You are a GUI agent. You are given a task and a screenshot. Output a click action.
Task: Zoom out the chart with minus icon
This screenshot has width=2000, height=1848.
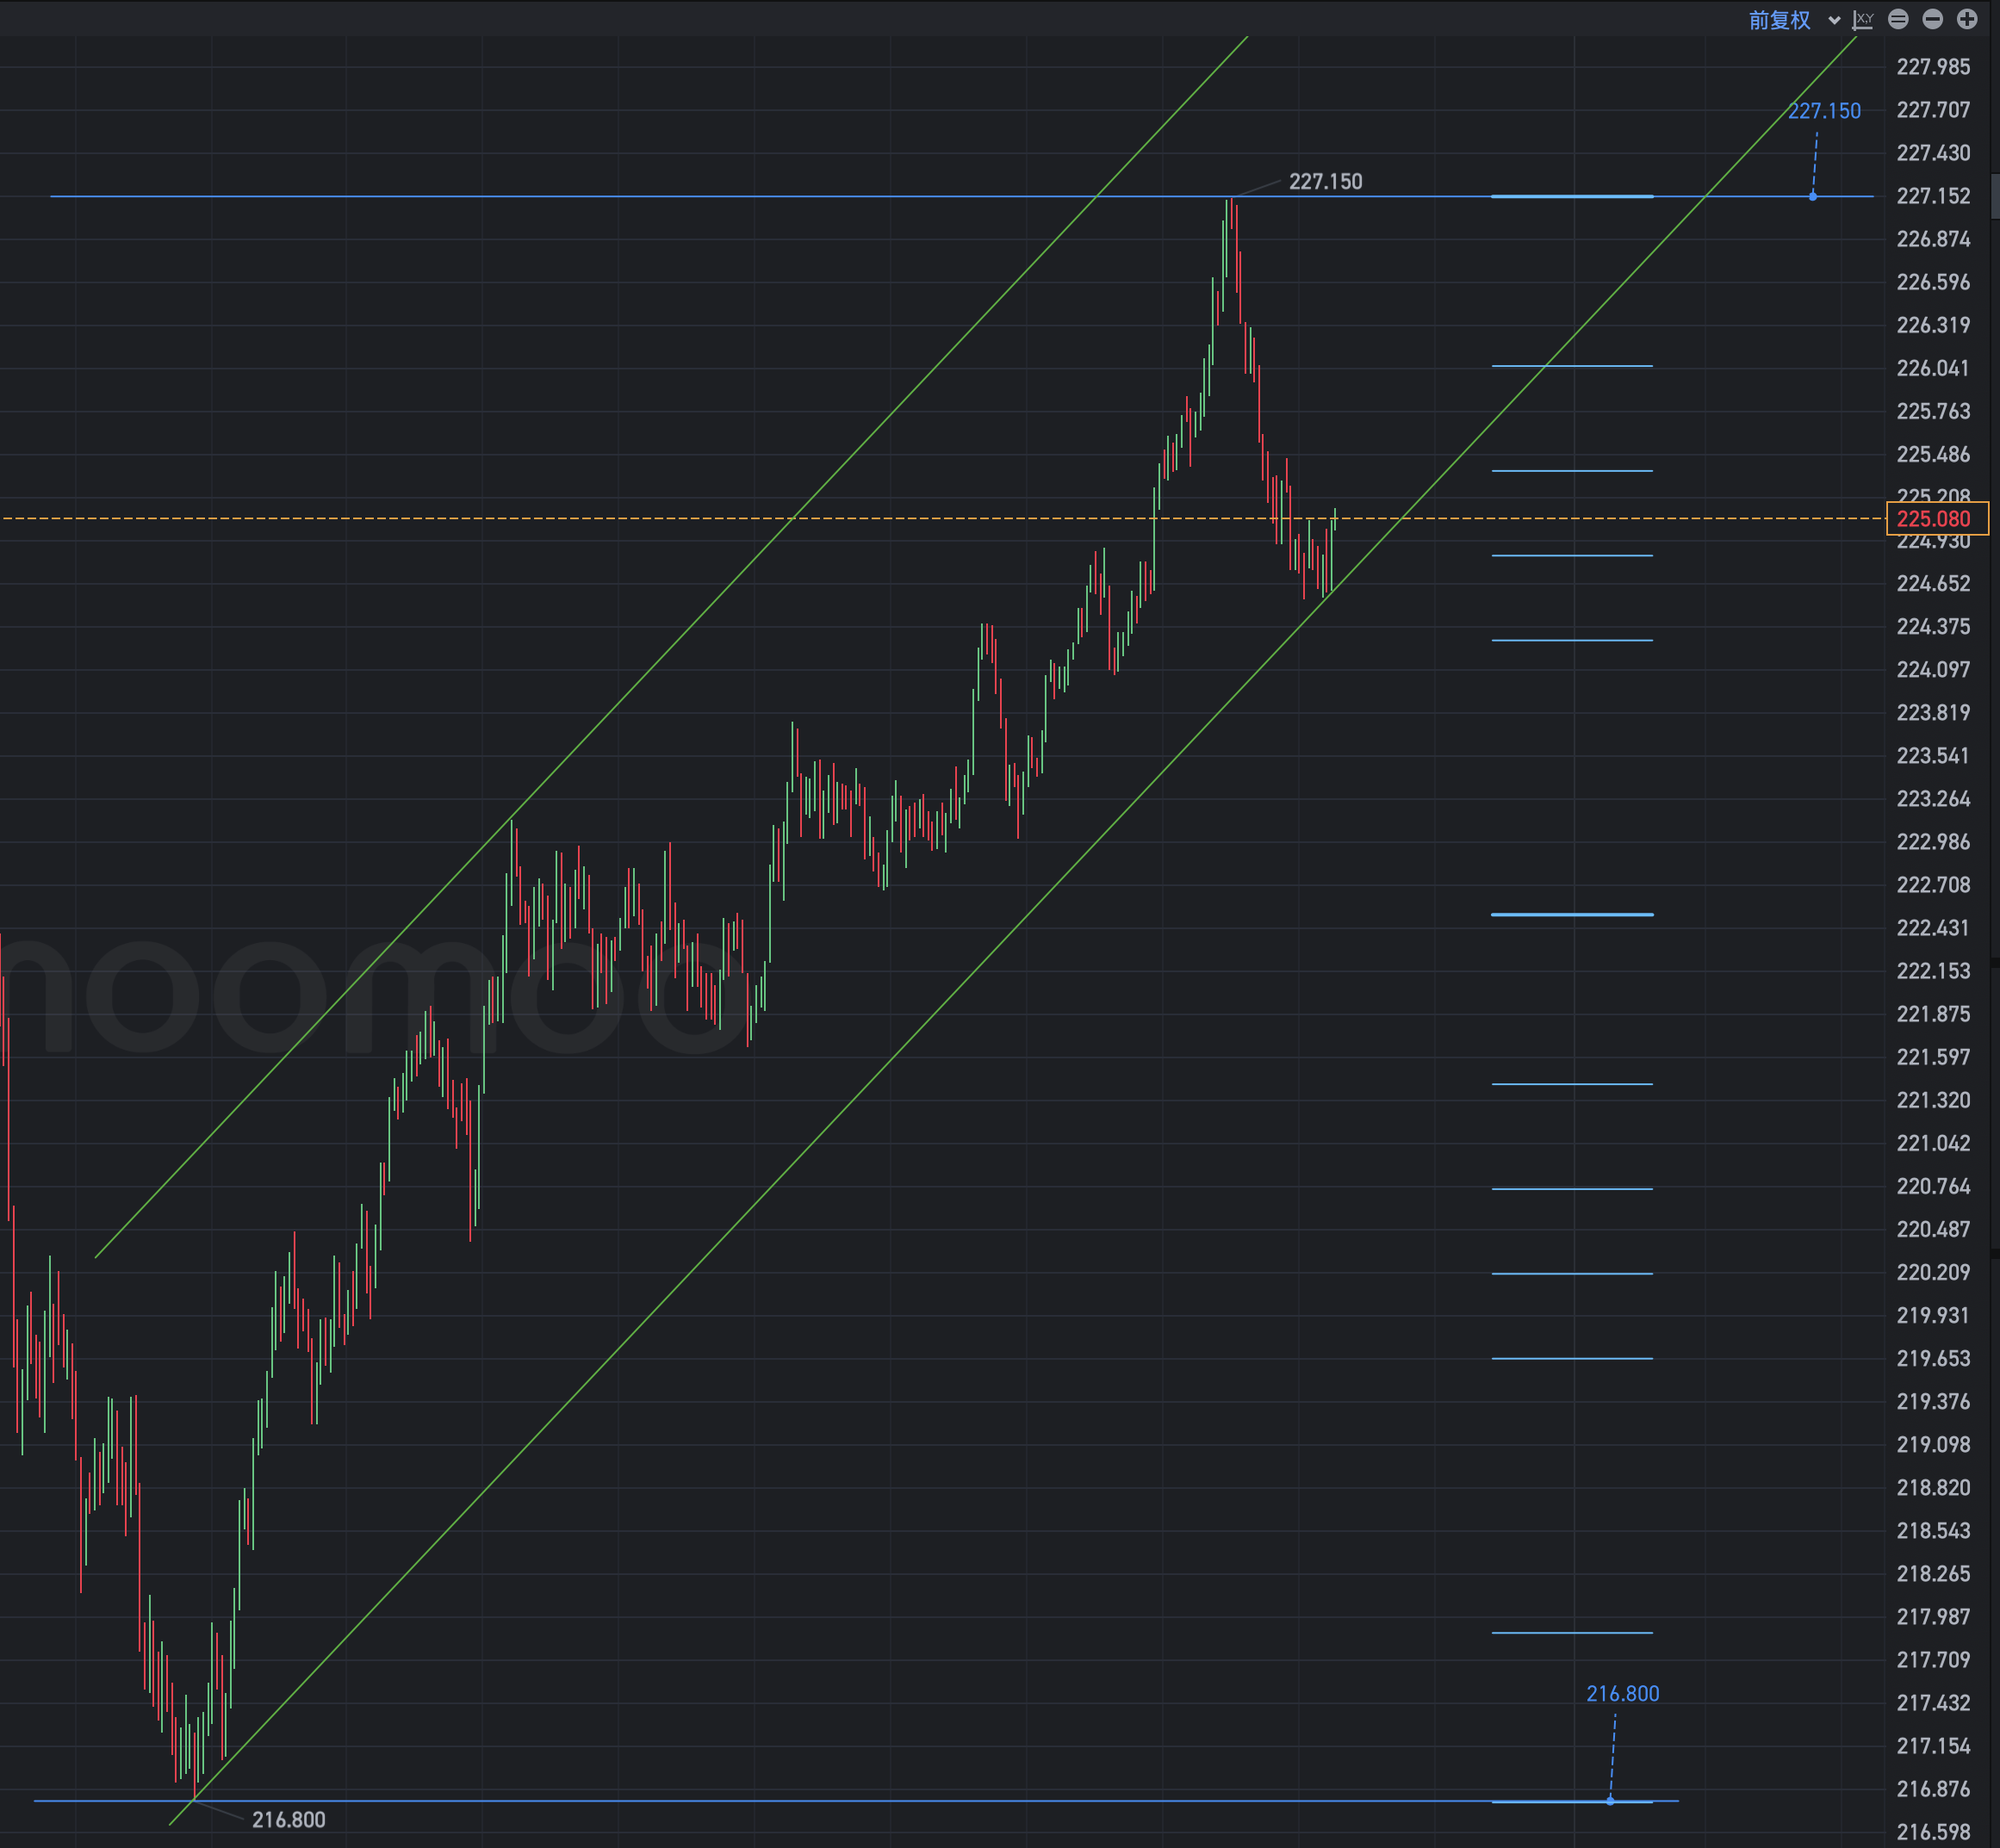[x=1932, y=19]
